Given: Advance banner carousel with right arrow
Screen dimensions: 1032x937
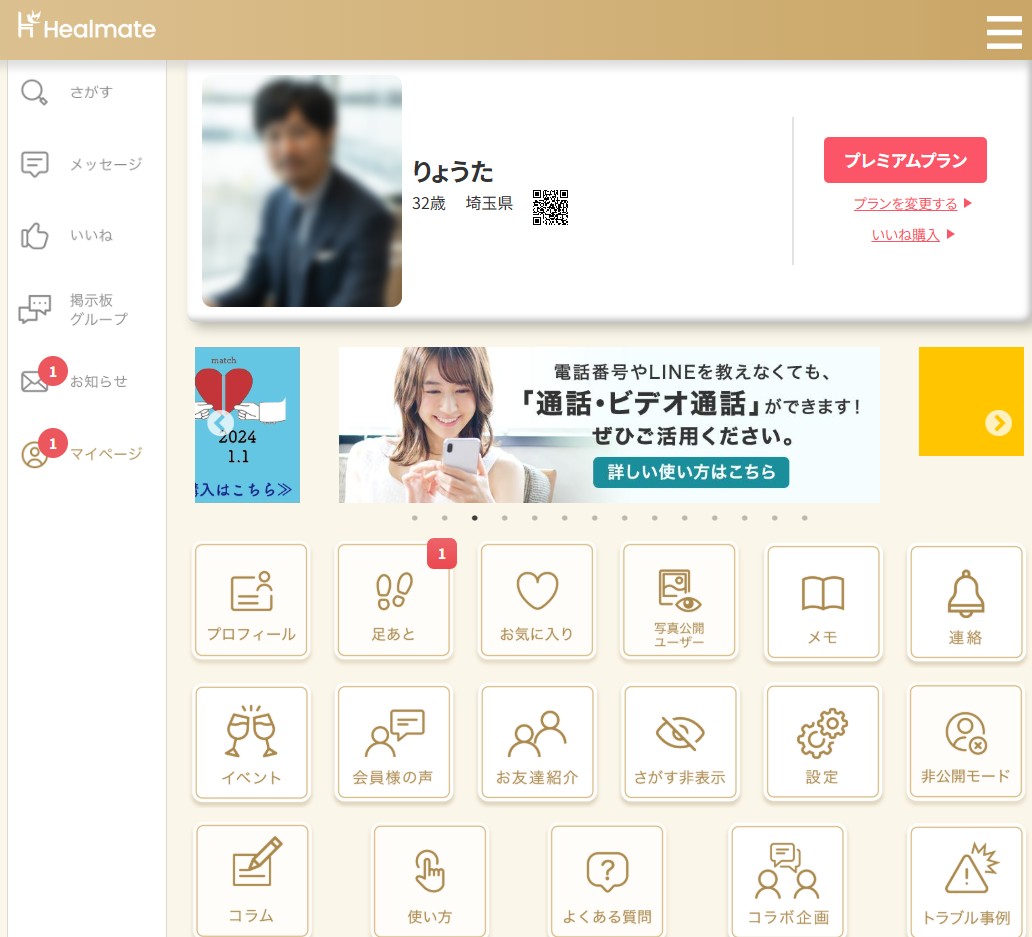Looking at the screenshot, I should point(998,423).
